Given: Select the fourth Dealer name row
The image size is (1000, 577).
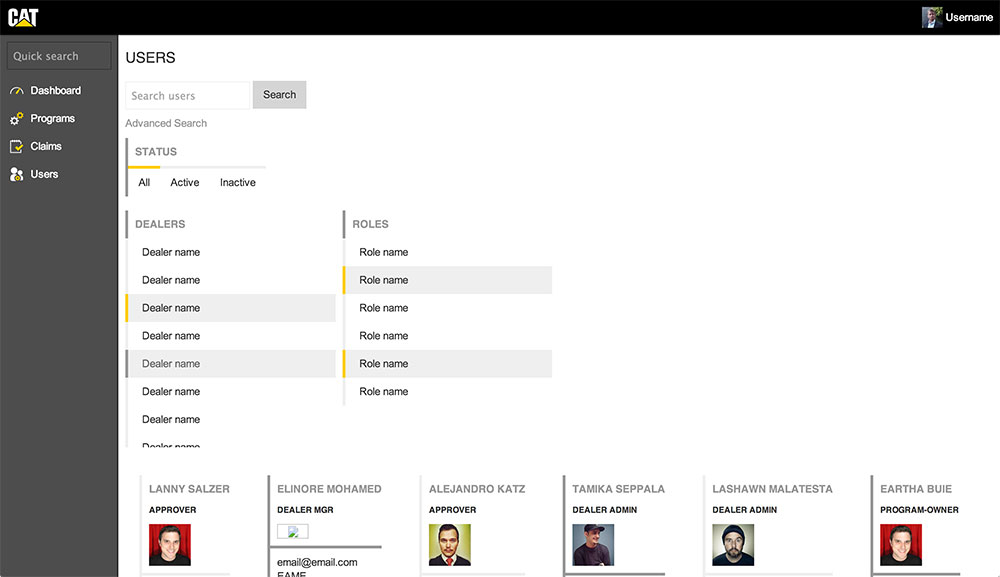Looking at the screenshot, I should 231,336.
